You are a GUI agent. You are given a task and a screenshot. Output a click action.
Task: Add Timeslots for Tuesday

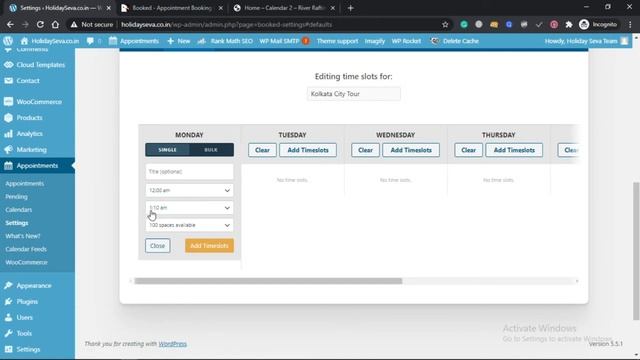point(308,150)
